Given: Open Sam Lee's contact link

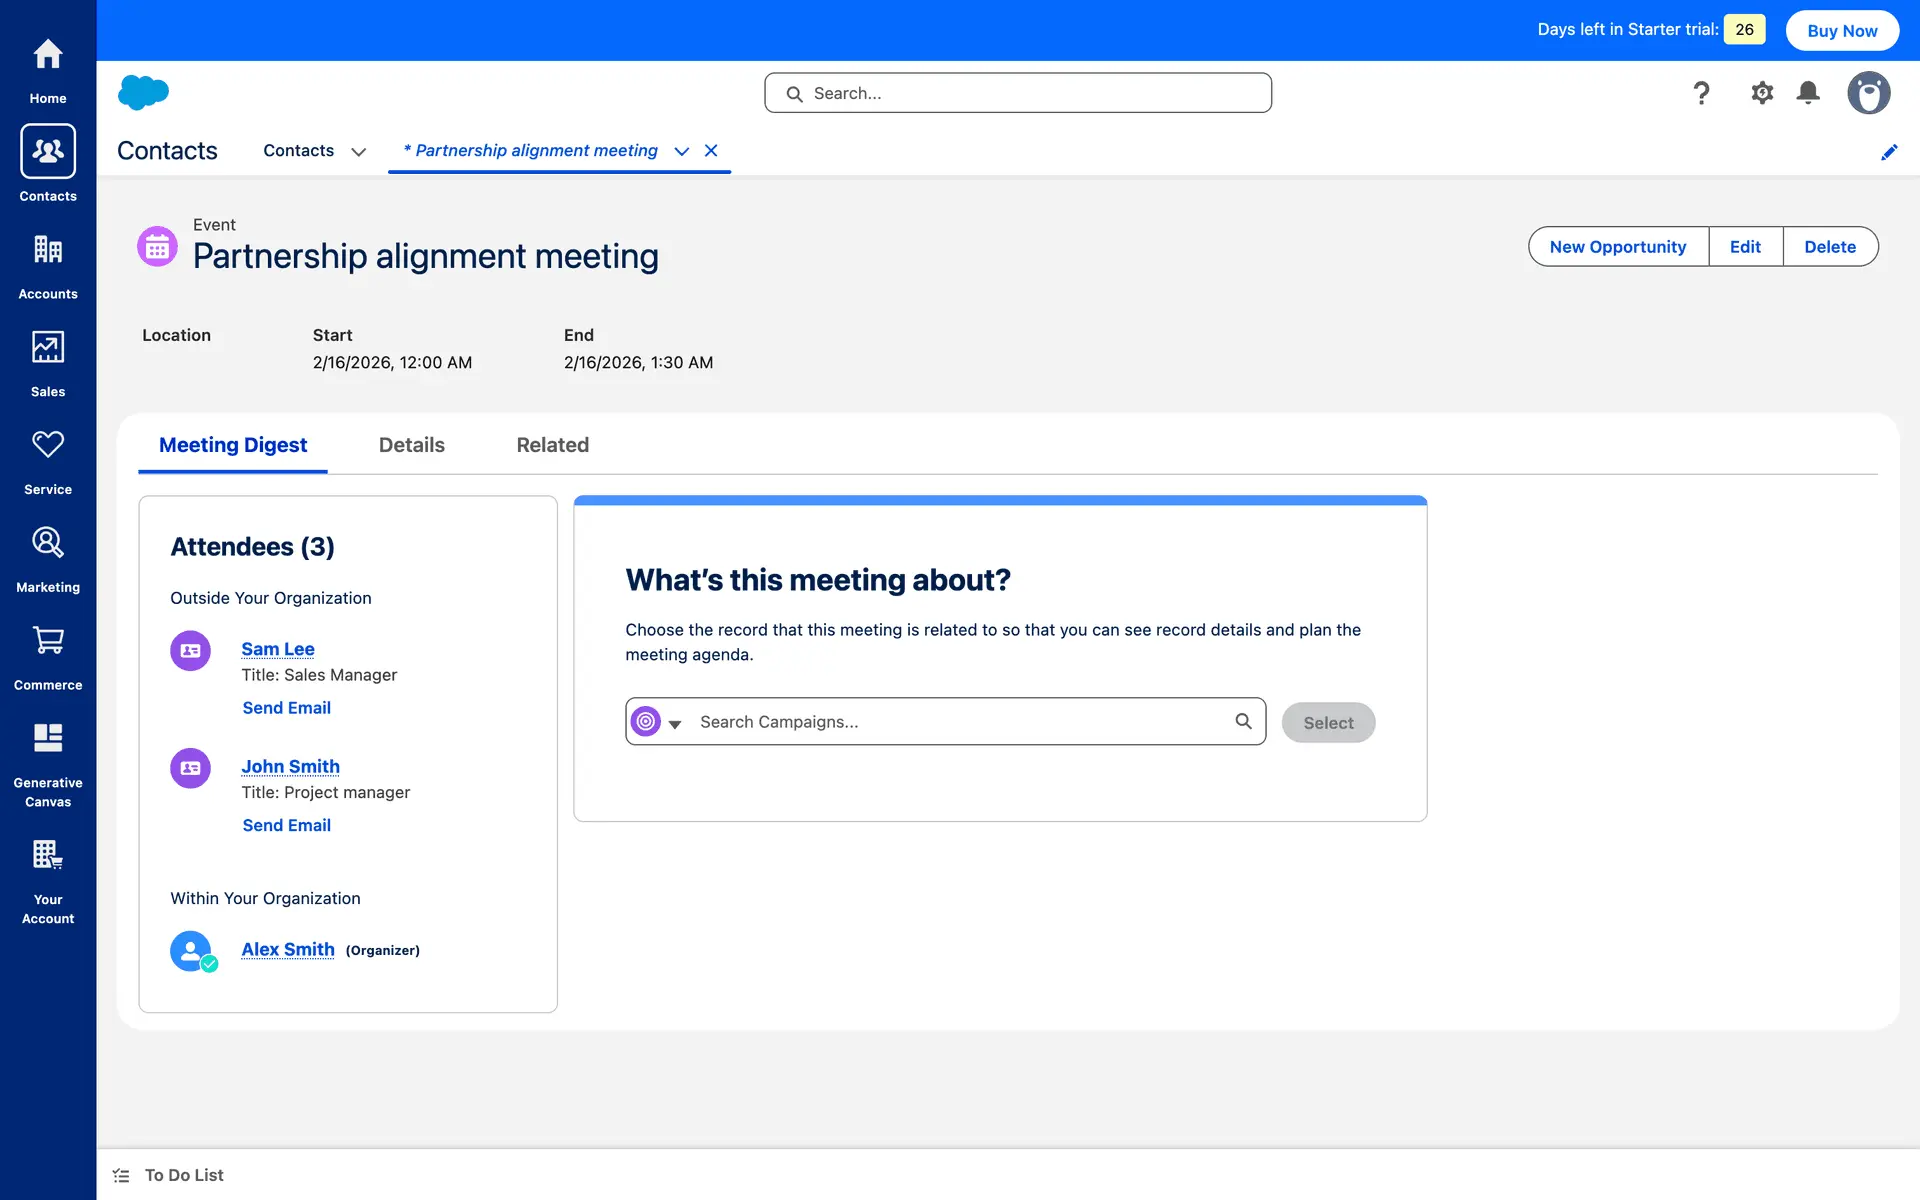Looking at the screenshot, I should [278, 649].
